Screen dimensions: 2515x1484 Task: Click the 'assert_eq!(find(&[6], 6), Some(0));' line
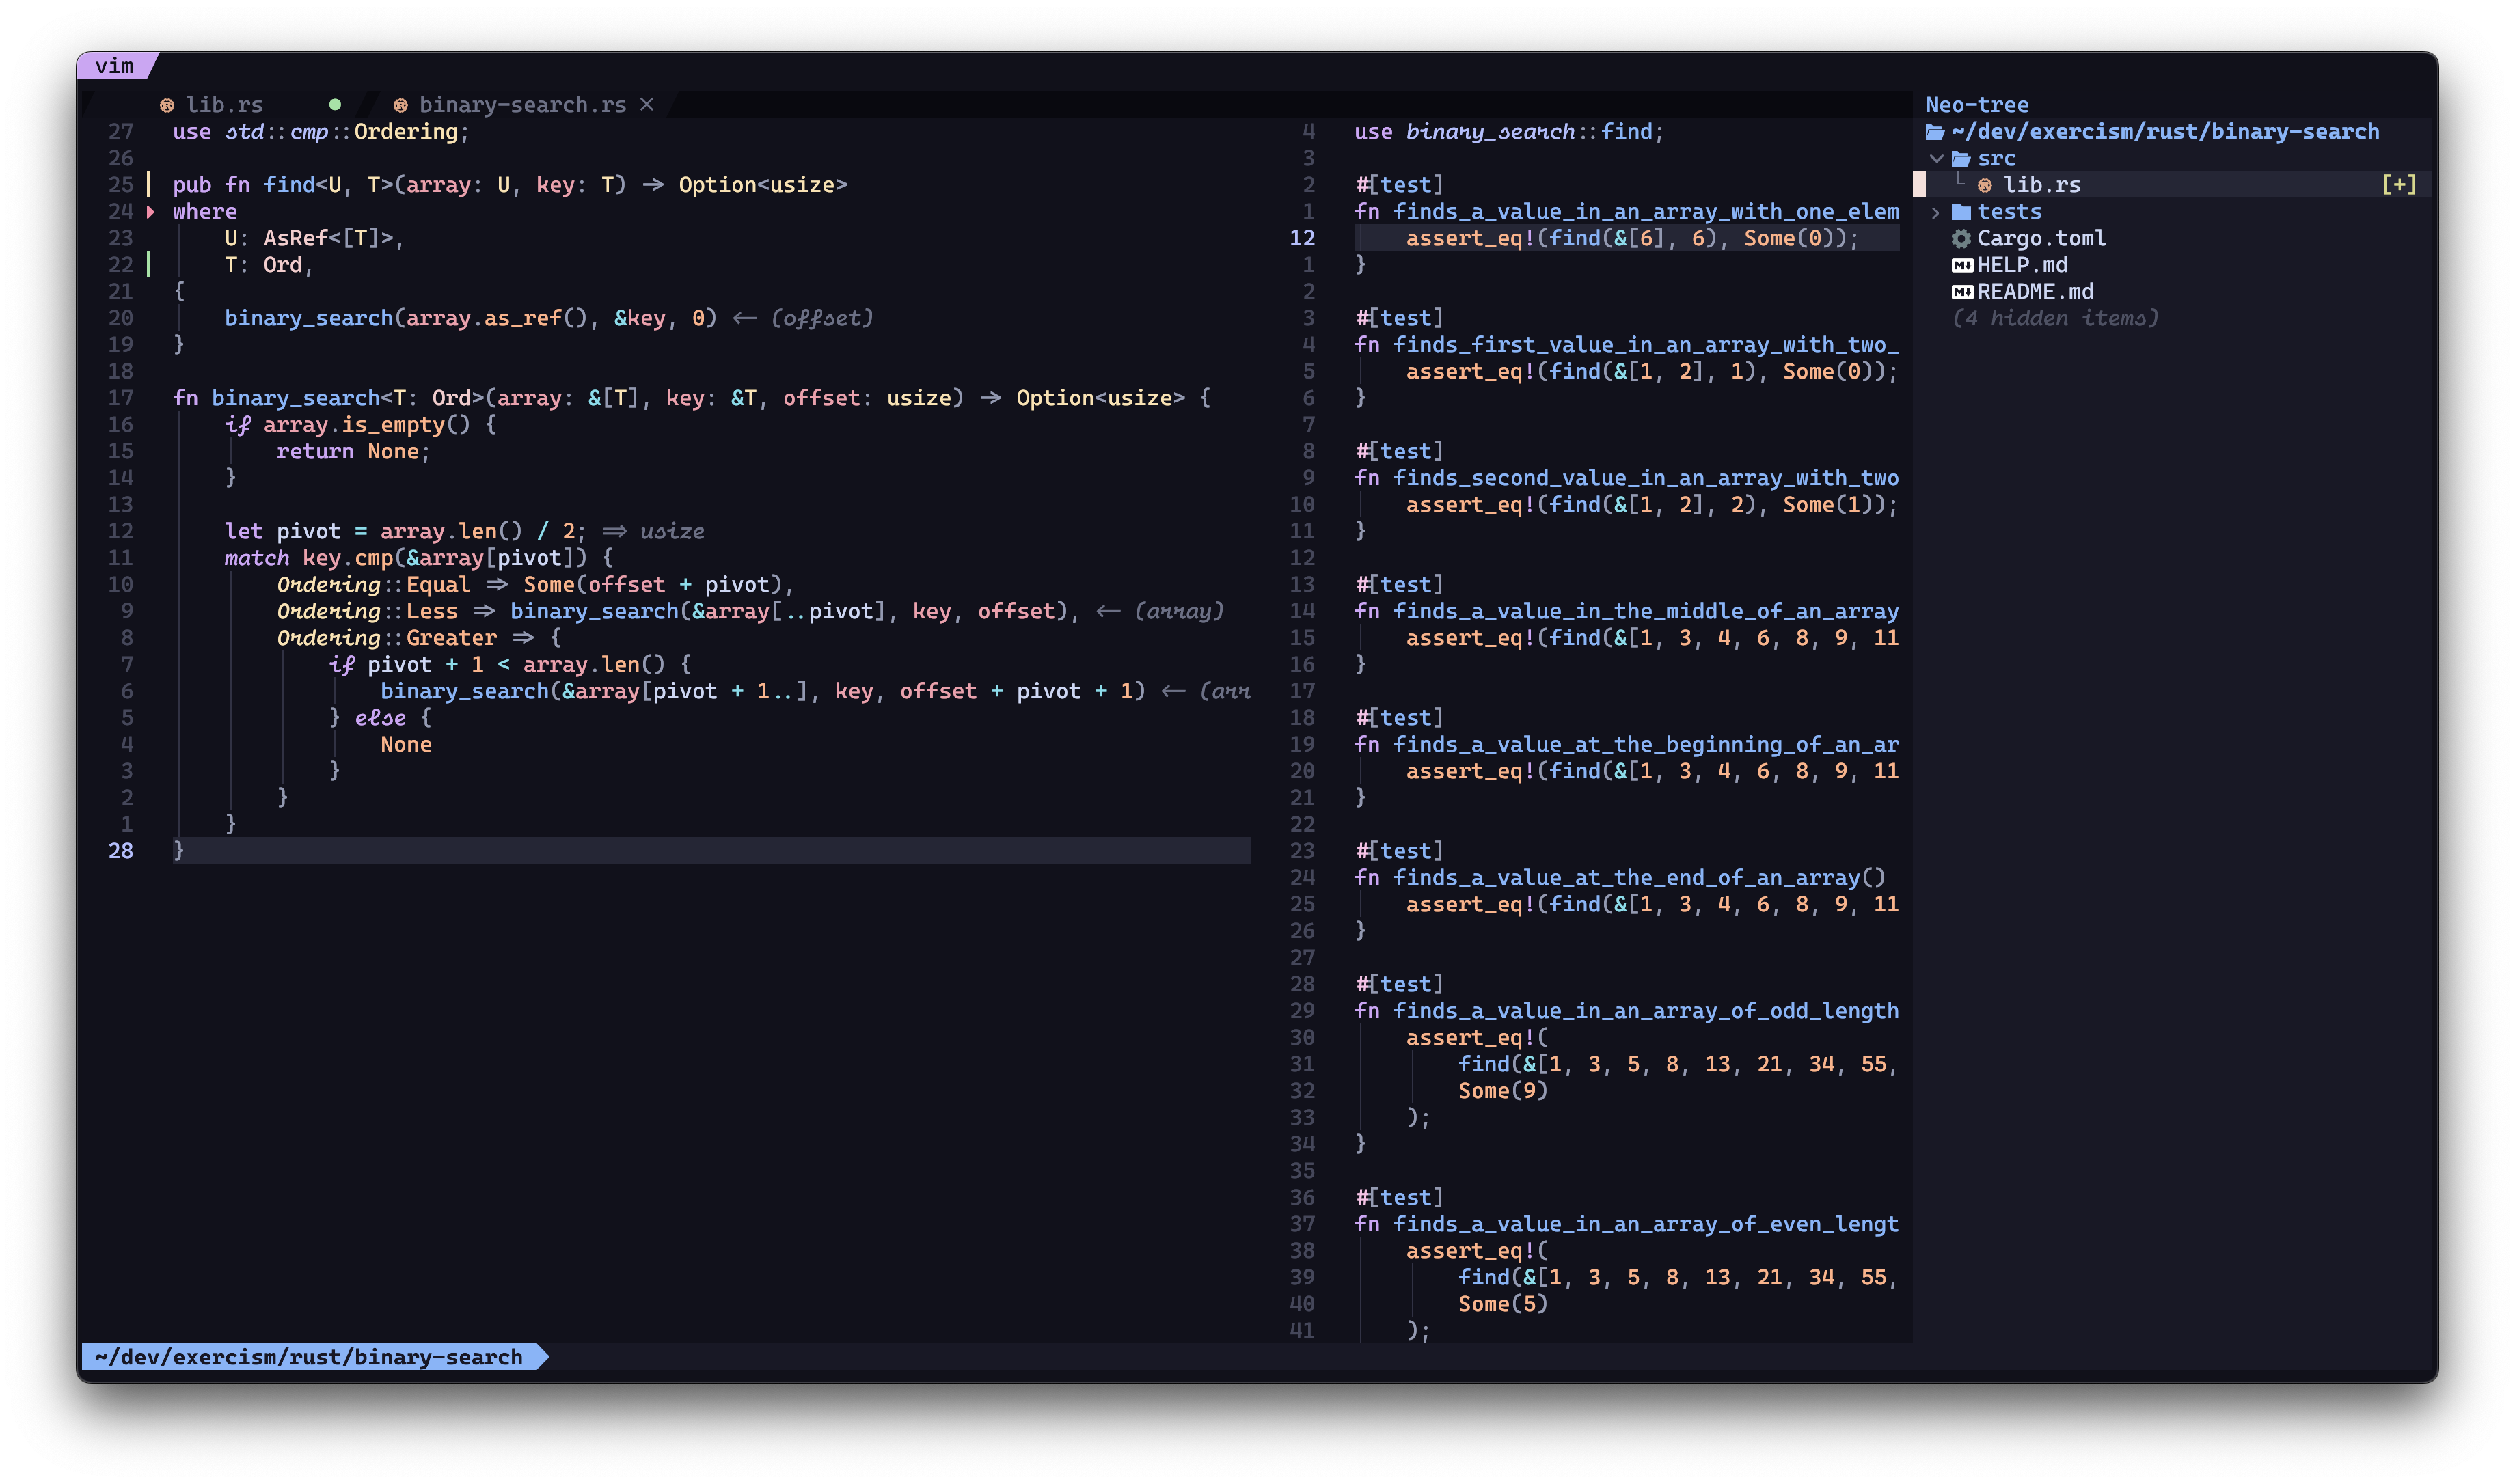1632,238
